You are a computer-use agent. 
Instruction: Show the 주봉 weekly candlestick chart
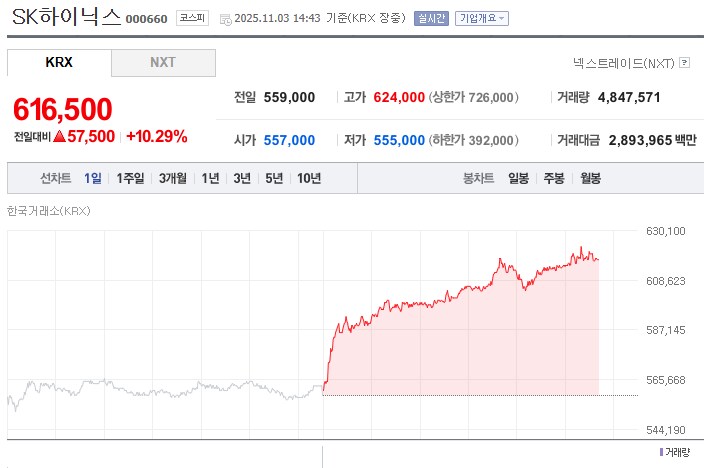pyautogui.click(x=554, y=178)
